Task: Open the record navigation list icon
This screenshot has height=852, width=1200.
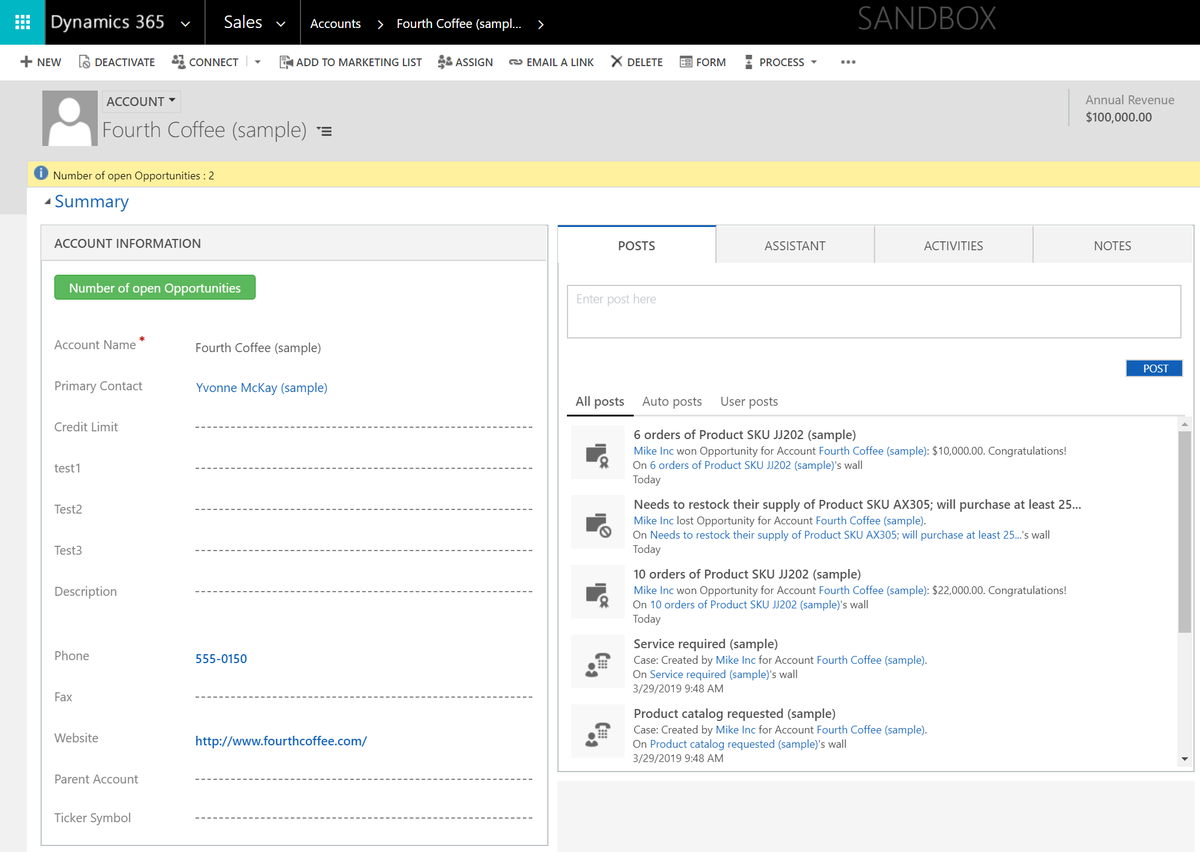Action: pos(324,131)
